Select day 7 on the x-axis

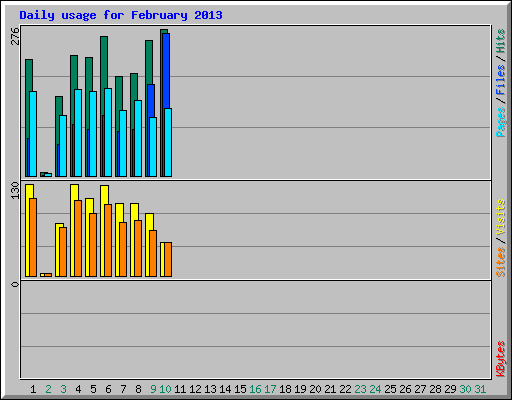tap(123, 389)
